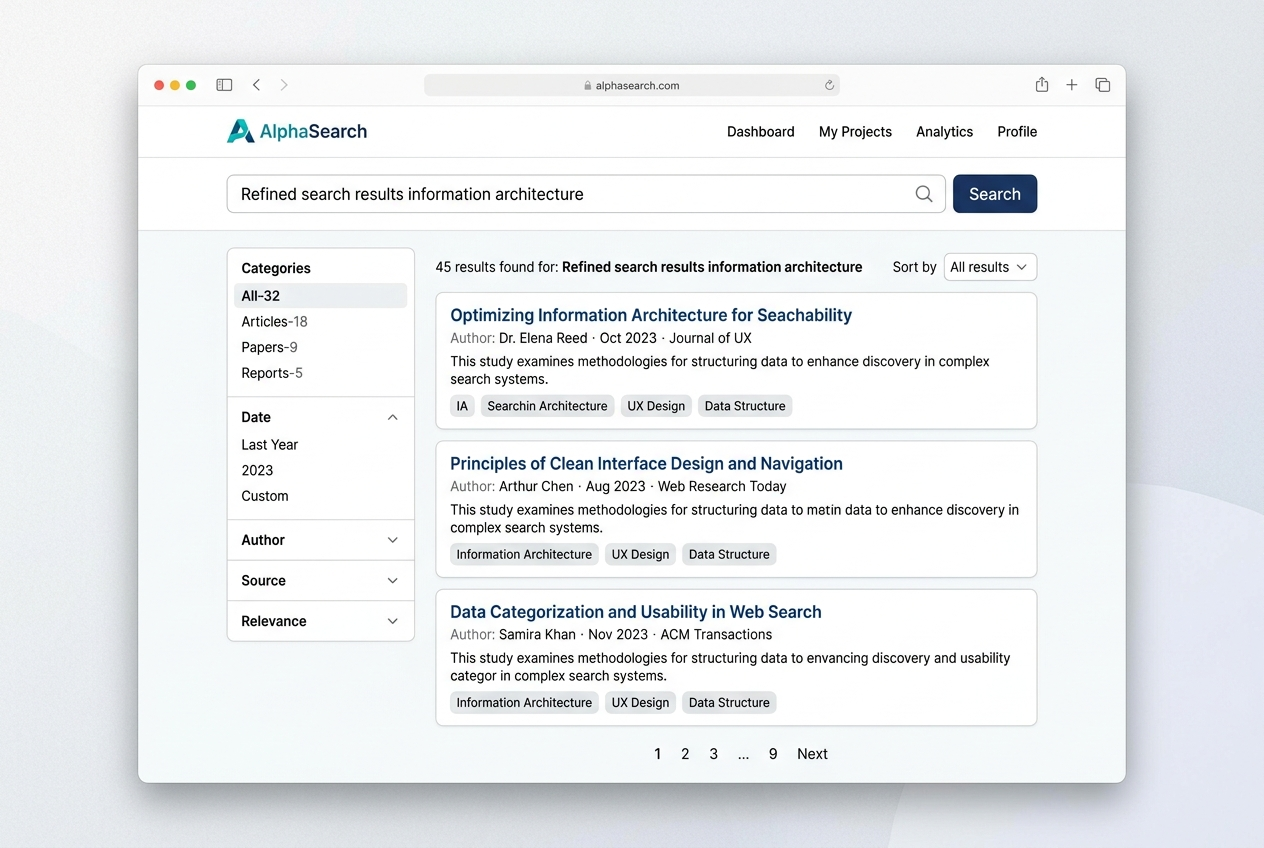1264x848 pixels.
Task: Filter by the Papers-9 category
Action: pyautogui.click(x=269, y=347)
